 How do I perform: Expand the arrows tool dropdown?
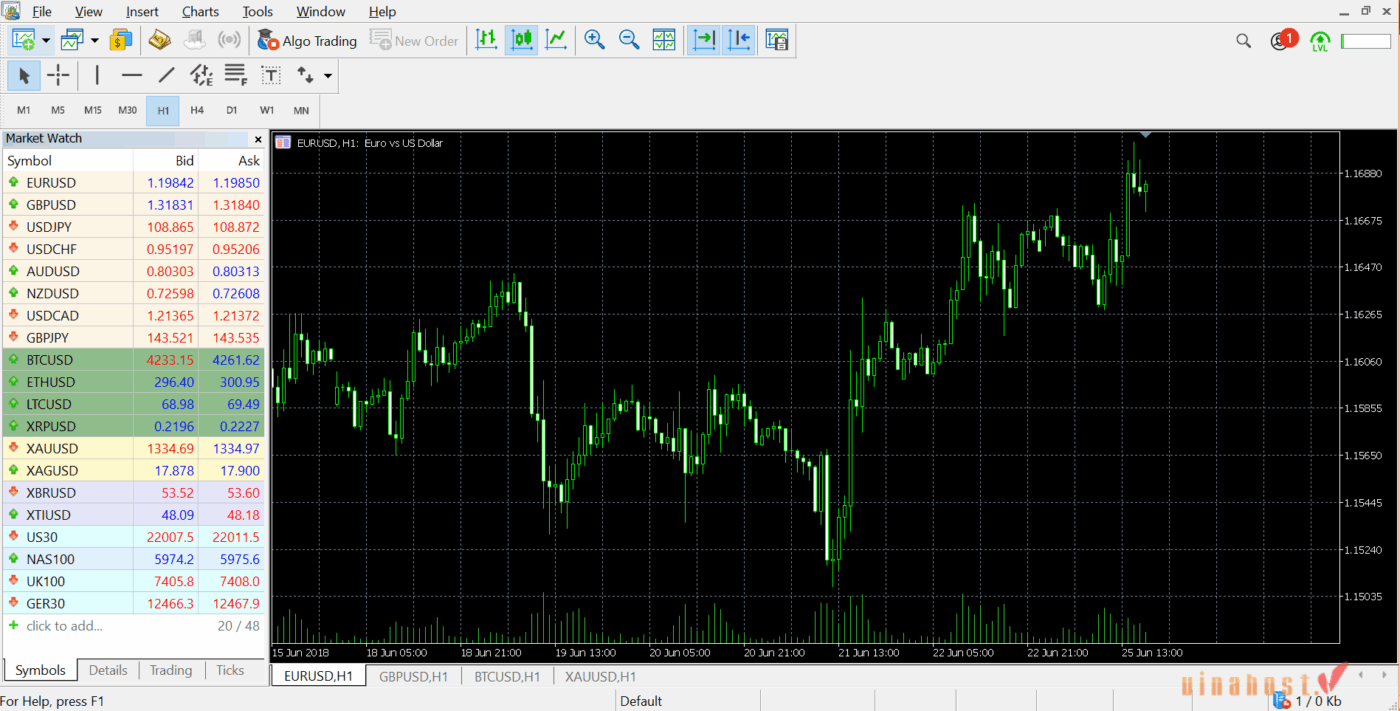click(x=327, y=75)
